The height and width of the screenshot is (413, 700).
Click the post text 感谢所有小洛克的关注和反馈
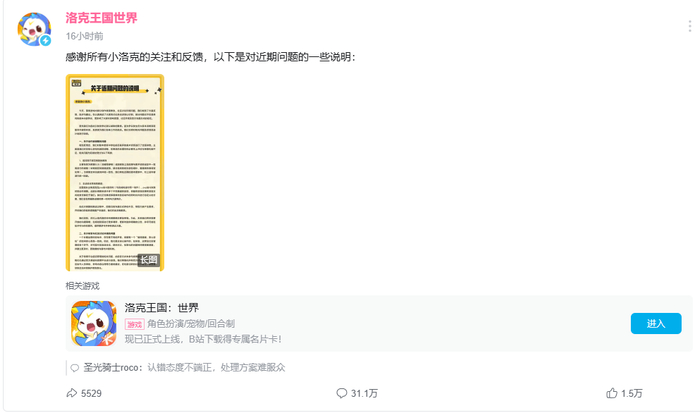coord(134,57)
